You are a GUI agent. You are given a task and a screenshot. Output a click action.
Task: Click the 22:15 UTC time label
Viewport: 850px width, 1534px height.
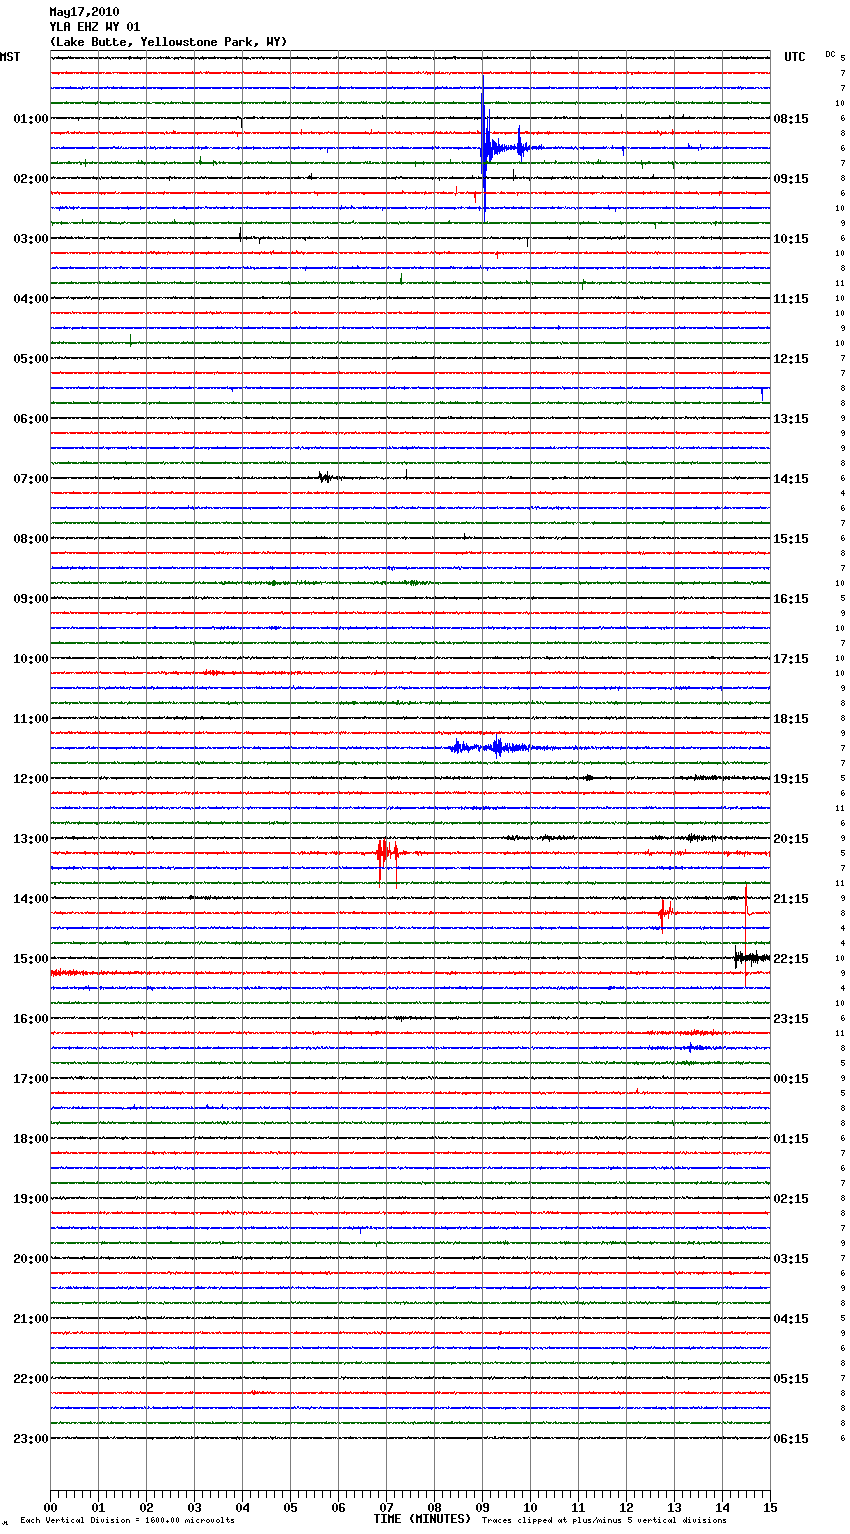click(791, 958)
